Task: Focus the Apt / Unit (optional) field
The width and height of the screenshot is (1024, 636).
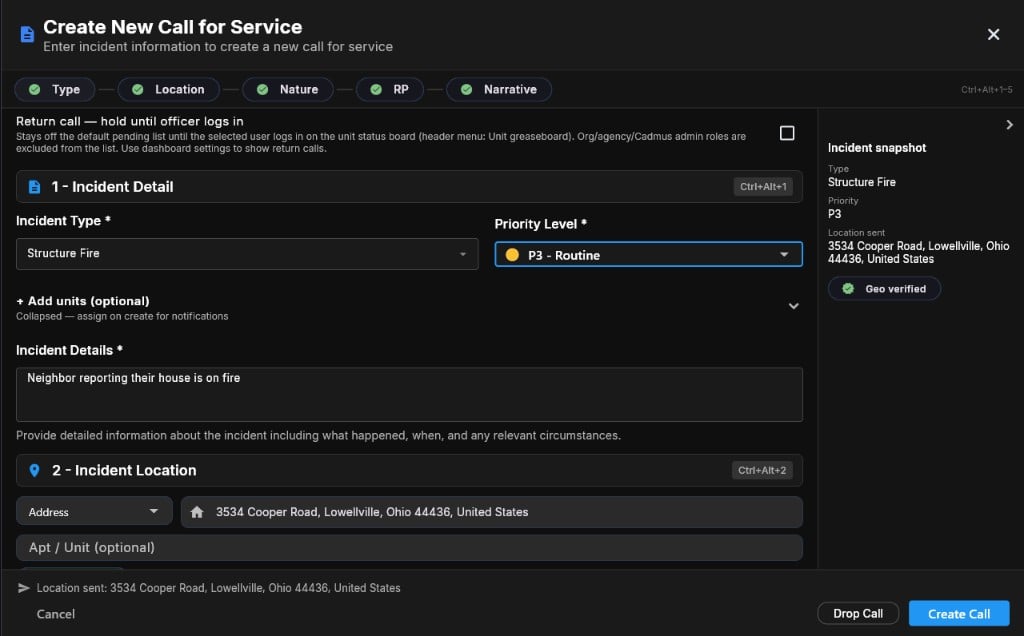Action: [x=409, y=548]
